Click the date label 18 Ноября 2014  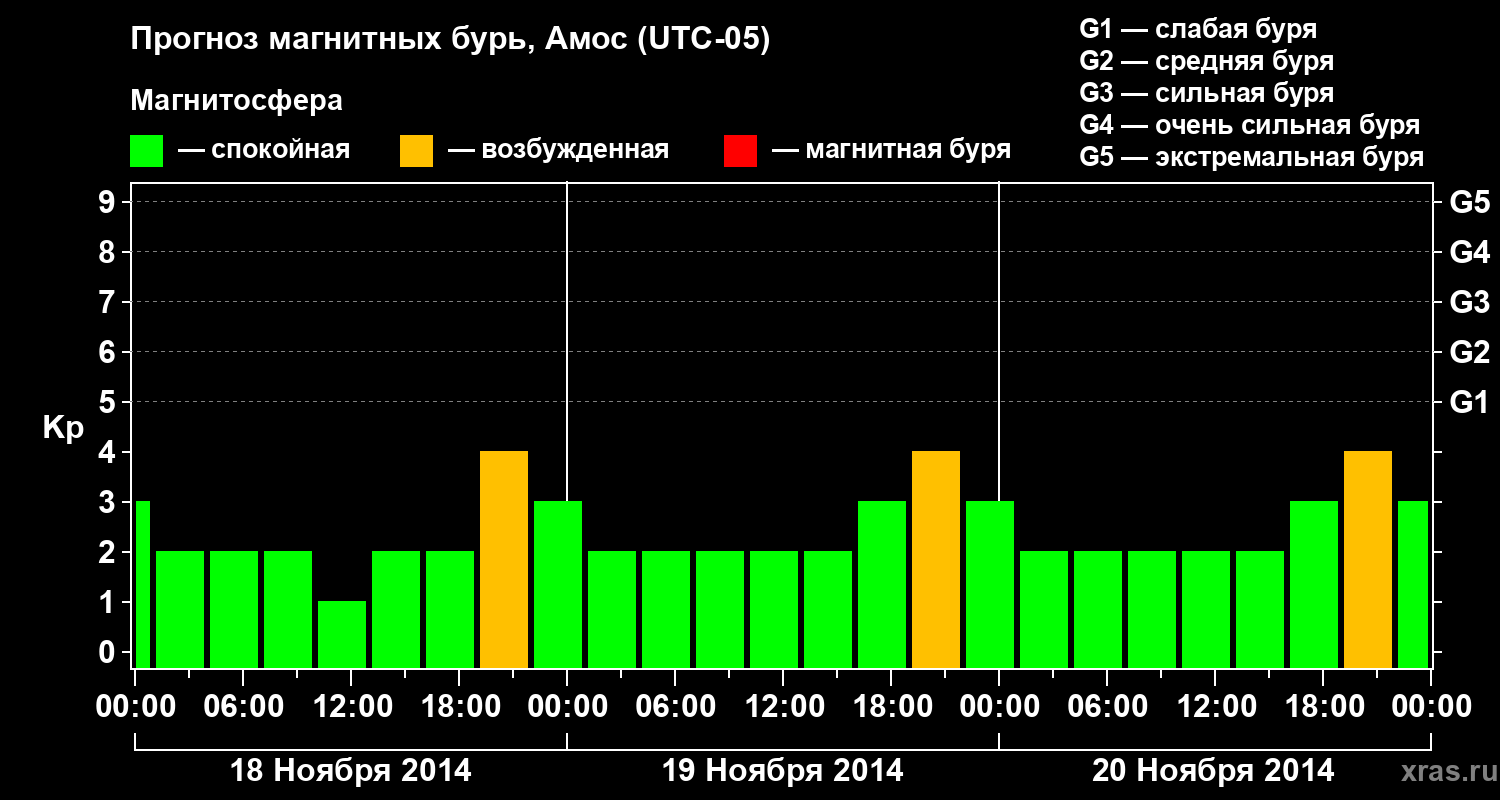[351, 771]
